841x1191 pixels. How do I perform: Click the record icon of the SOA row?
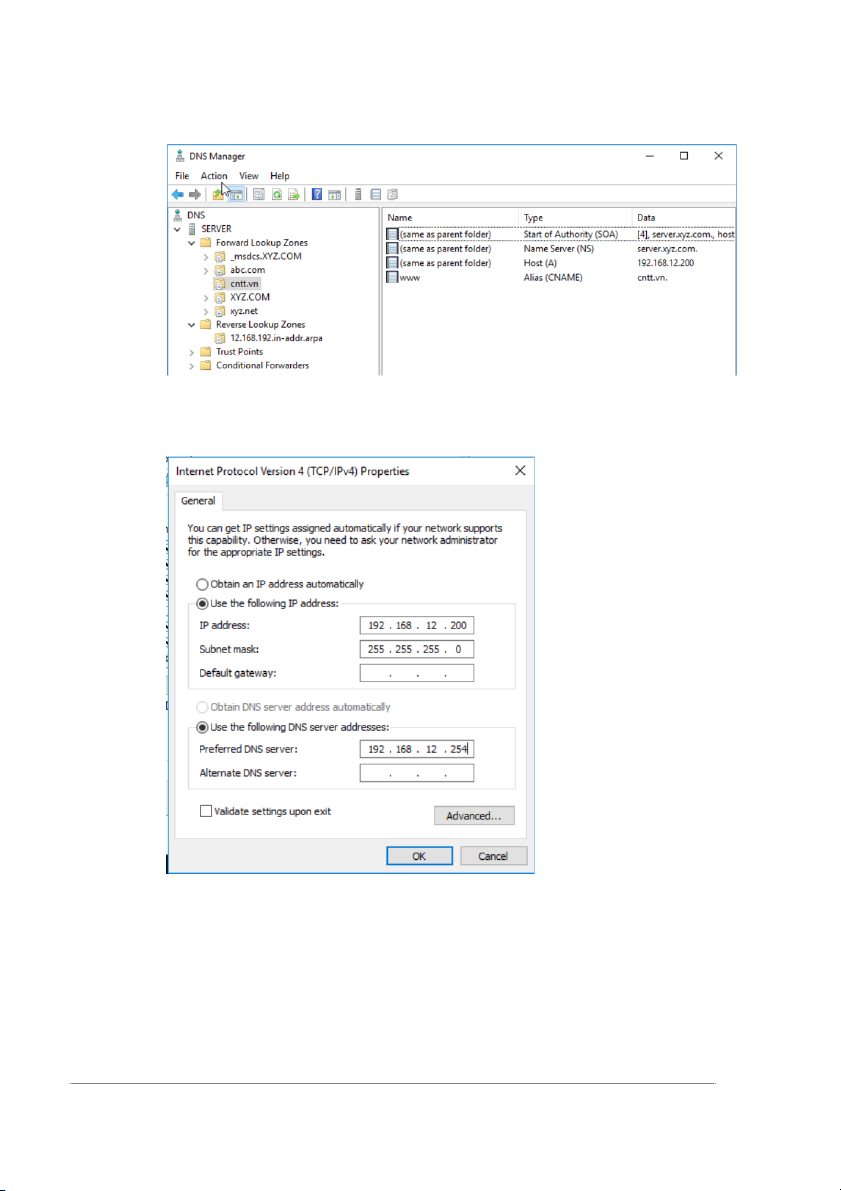click(x=392, y=234)
